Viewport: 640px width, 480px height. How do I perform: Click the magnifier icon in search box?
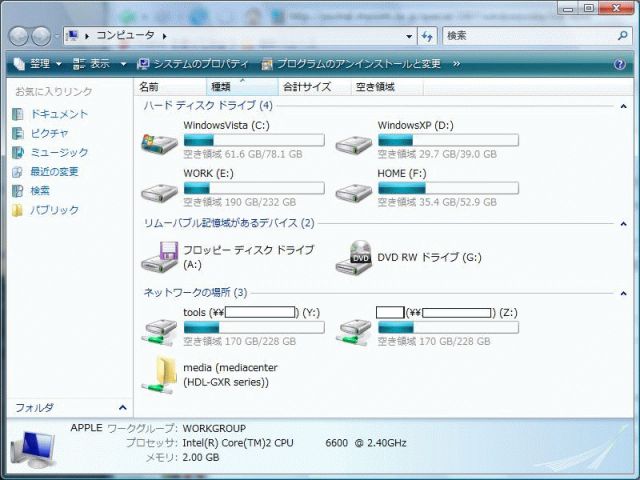click(x=622, y=36)
